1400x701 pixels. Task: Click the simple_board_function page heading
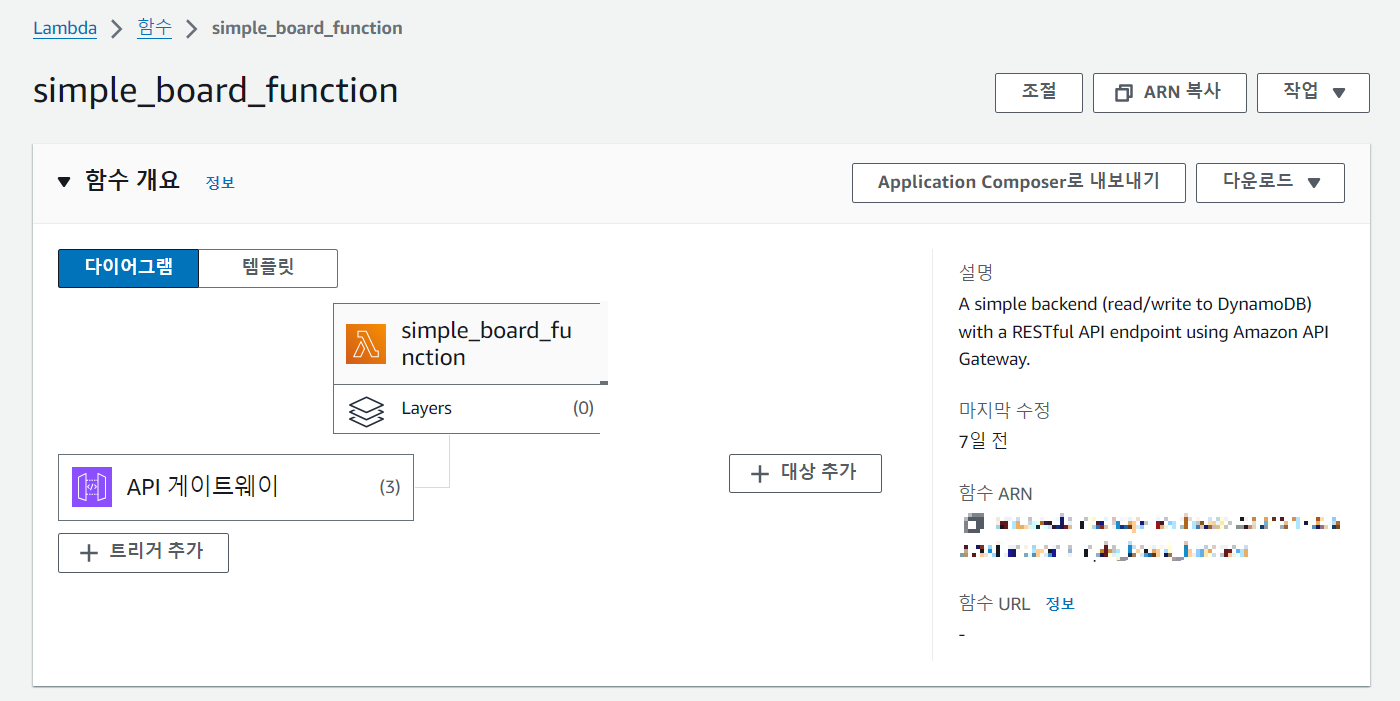216,91
